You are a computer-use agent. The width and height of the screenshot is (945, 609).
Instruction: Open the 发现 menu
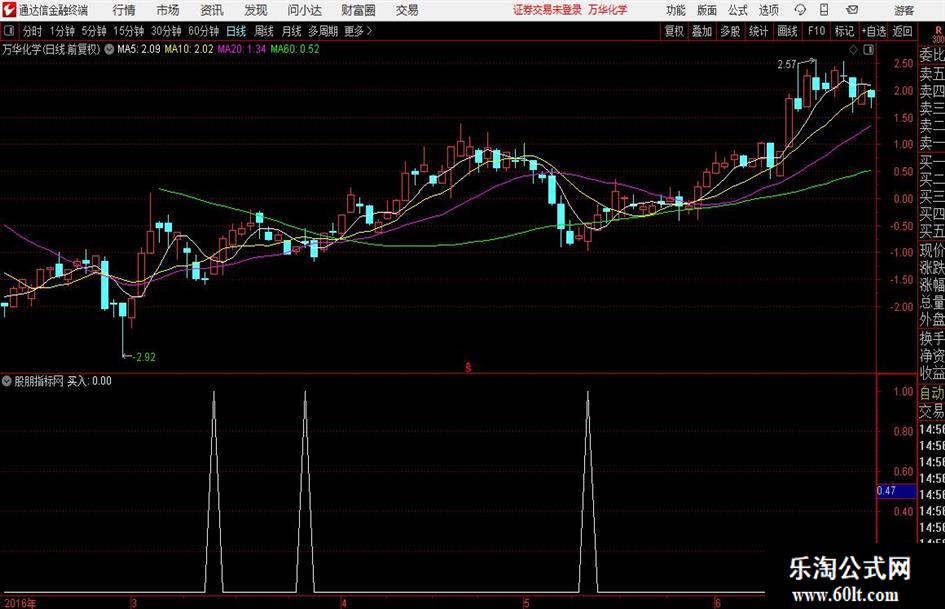(256, 10)
